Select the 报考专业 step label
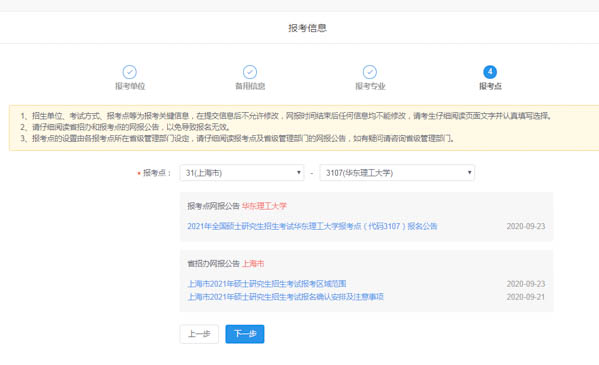599x365 pixels. coord(370,86)
